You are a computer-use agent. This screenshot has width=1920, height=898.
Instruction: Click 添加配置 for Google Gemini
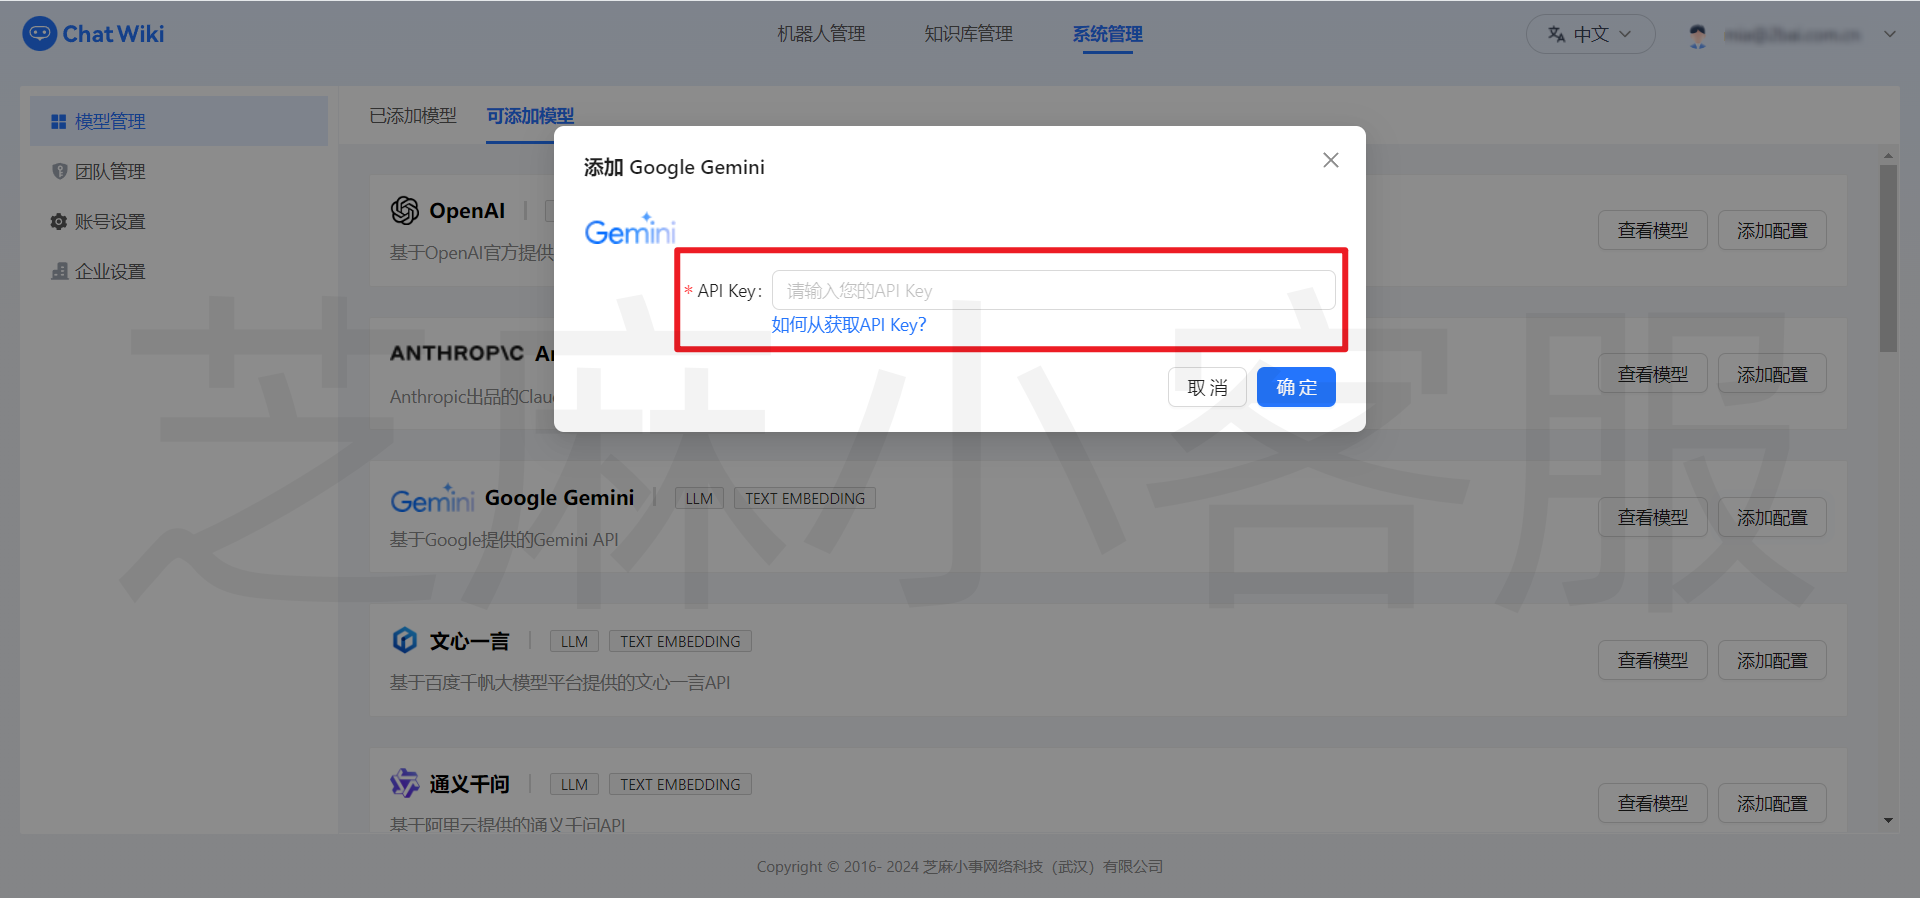[x=1772, y=517]
